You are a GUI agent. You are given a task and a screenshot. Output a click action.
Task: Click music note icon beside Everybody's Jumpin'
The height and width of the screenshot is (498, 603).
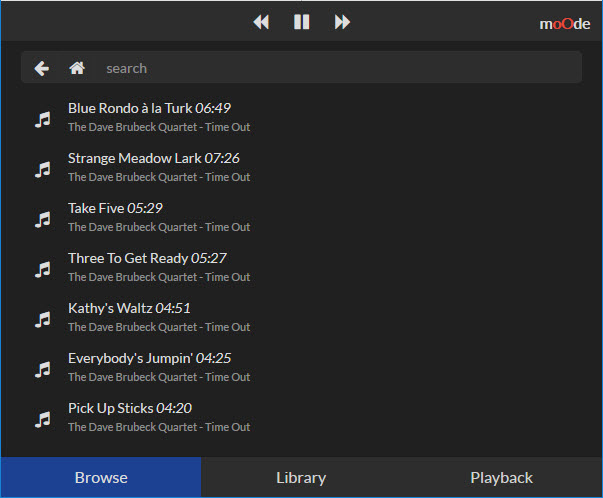pyautogui.click(x=43, y=369)
